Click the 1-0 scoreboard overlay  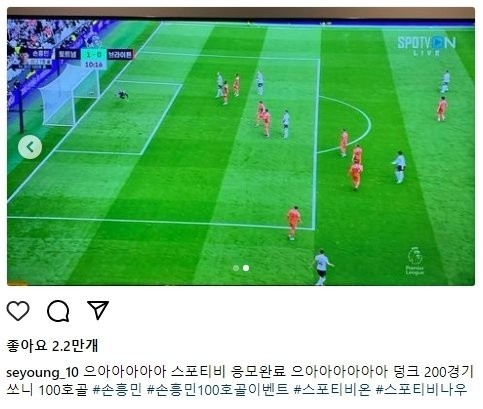pyautogui.click(x=94, y=54)
